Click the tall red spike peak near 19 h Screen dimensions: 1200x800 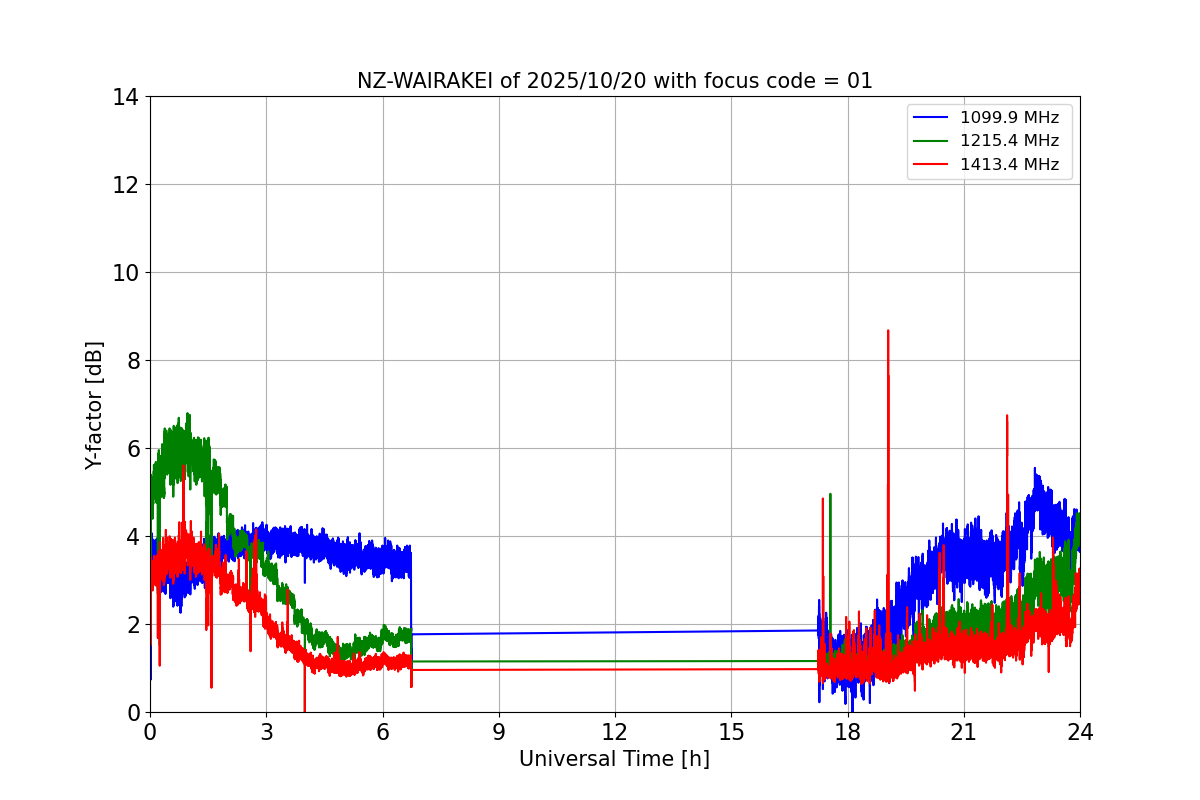click(887, 332)
